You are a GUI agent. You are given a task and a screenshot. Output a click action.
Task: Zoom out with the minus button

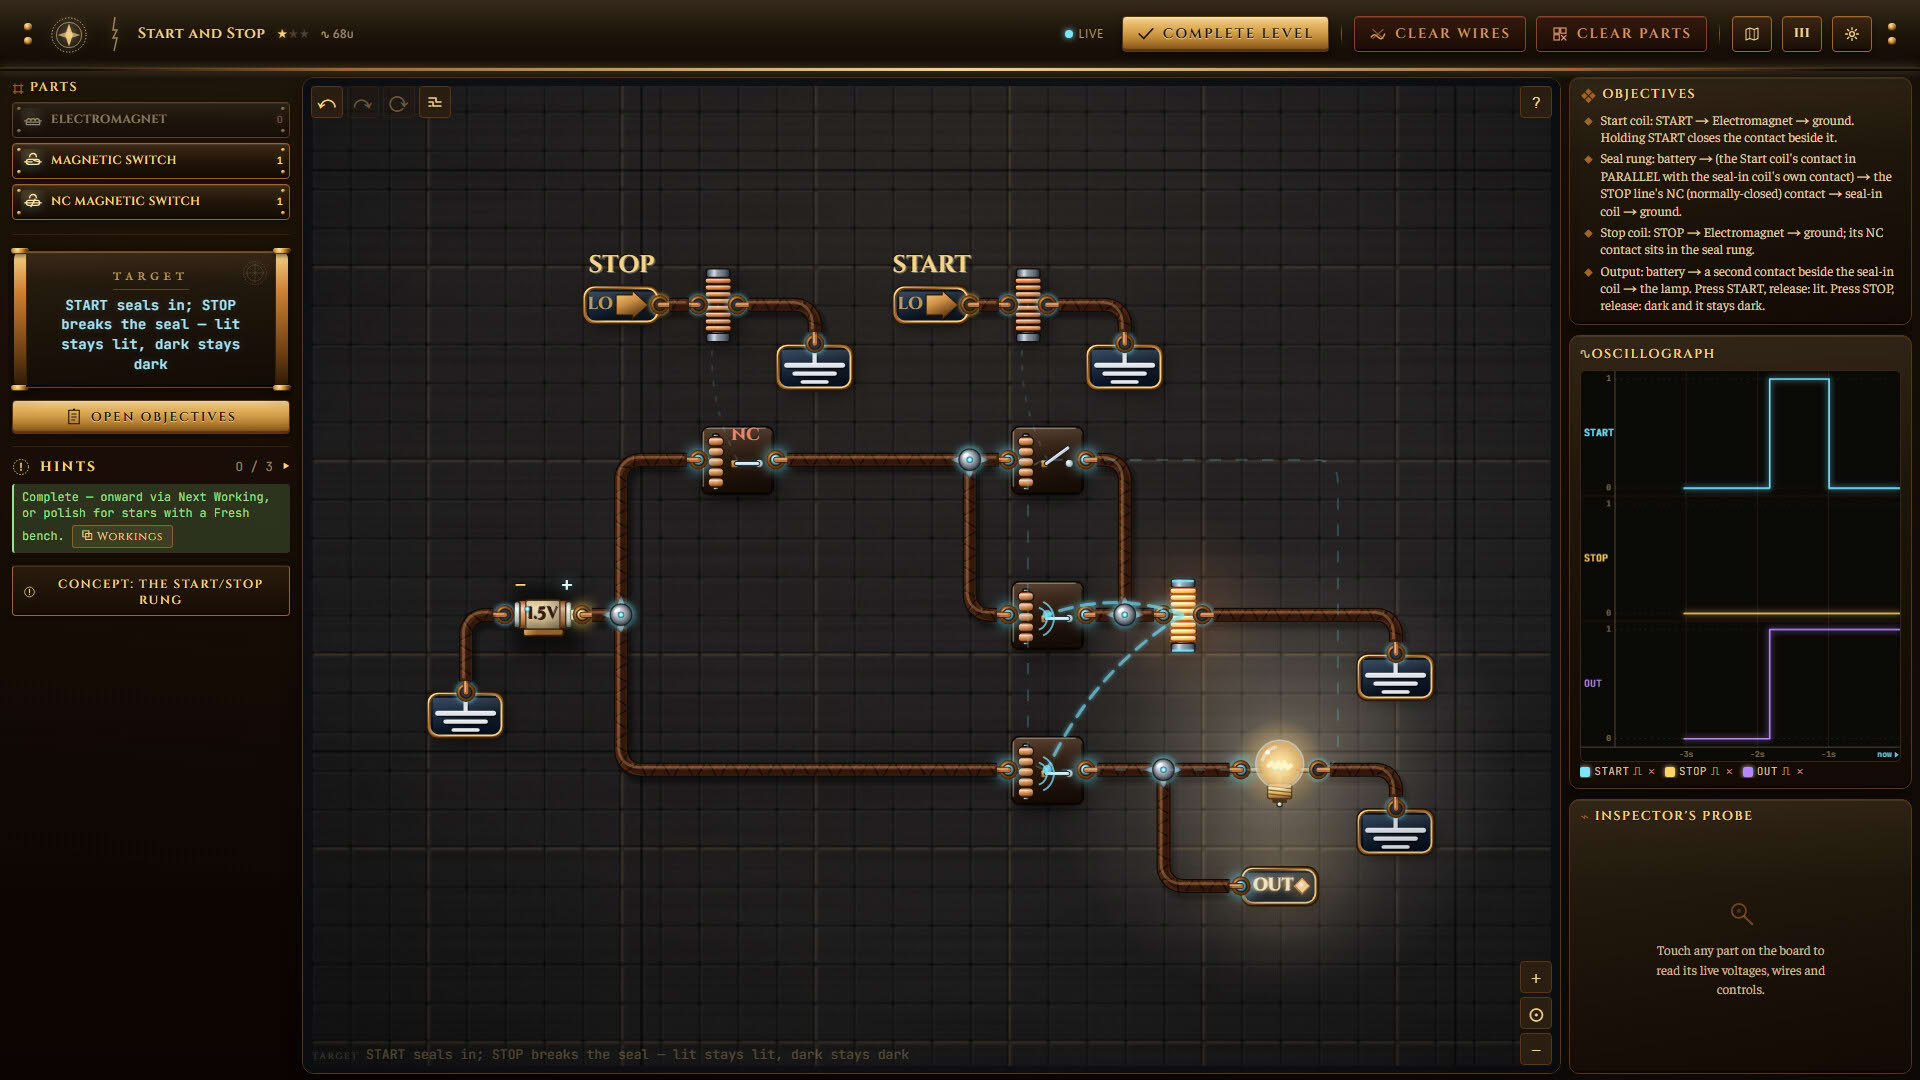coord(1536,1049)
